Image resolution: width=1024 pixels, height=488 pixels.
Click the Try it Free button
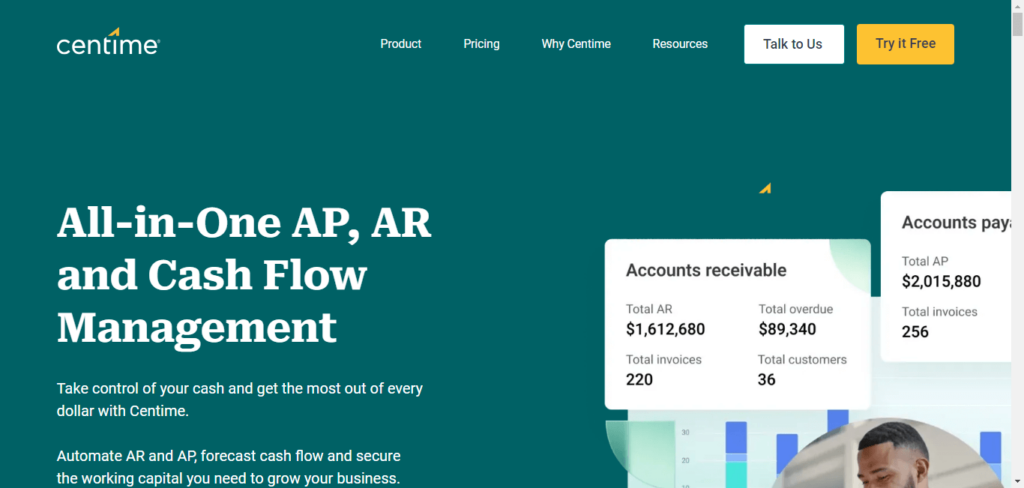(x=905, y=44)
